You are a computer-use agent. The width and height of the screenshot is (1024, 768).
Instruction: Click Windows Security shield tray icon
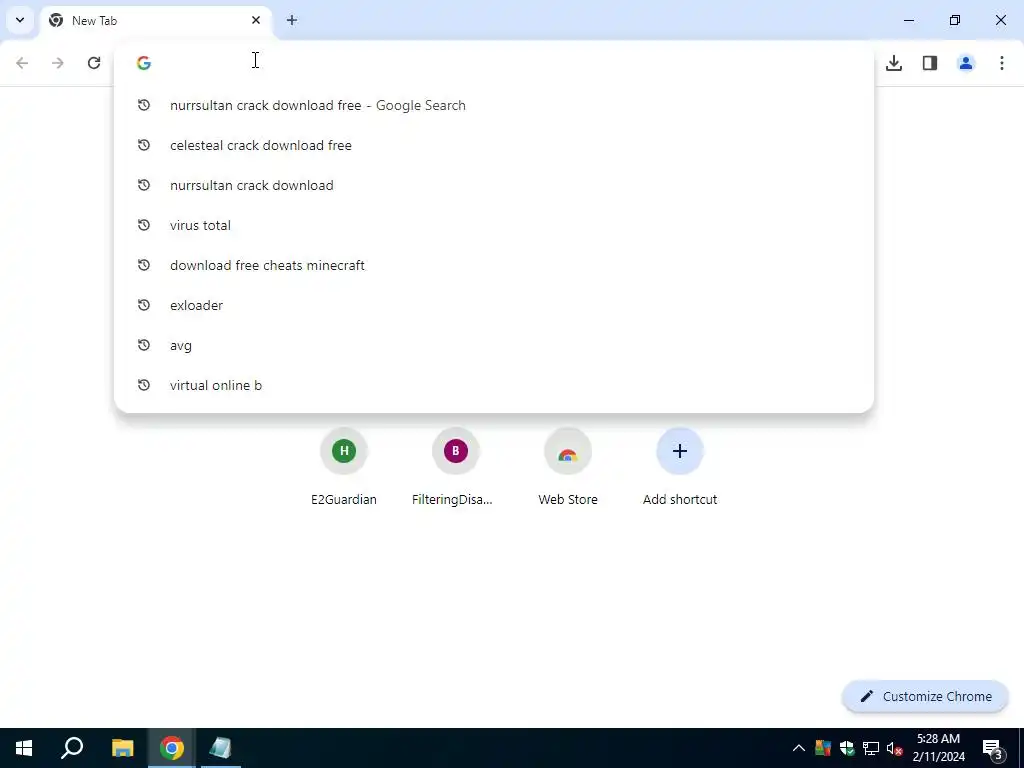(x=847, y=748)
